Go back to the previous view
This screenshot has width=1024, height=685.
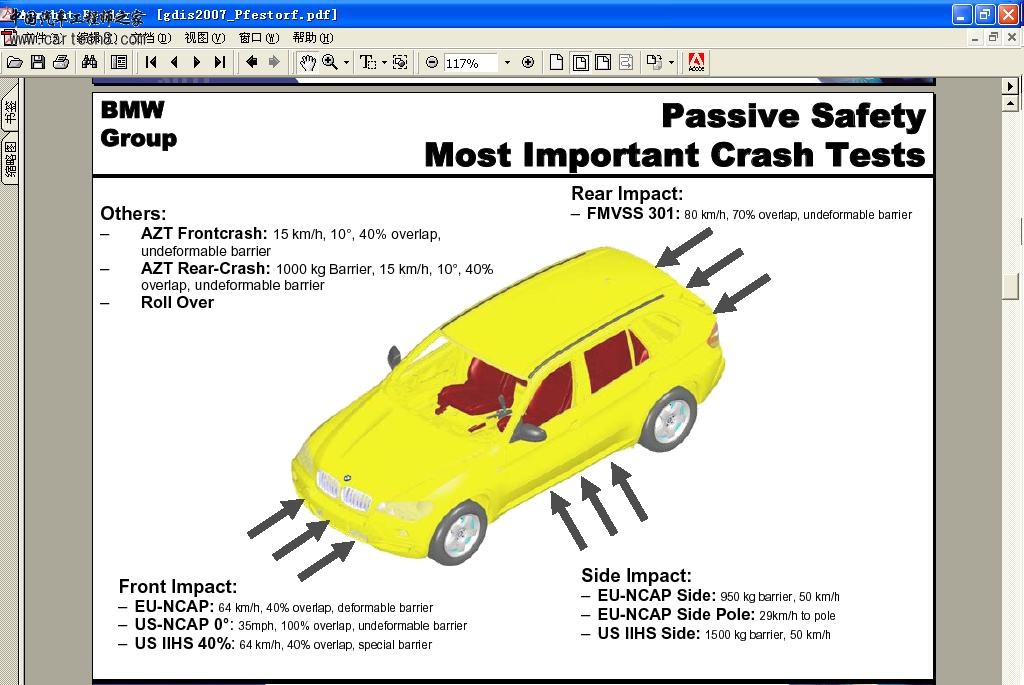[251, 63]
